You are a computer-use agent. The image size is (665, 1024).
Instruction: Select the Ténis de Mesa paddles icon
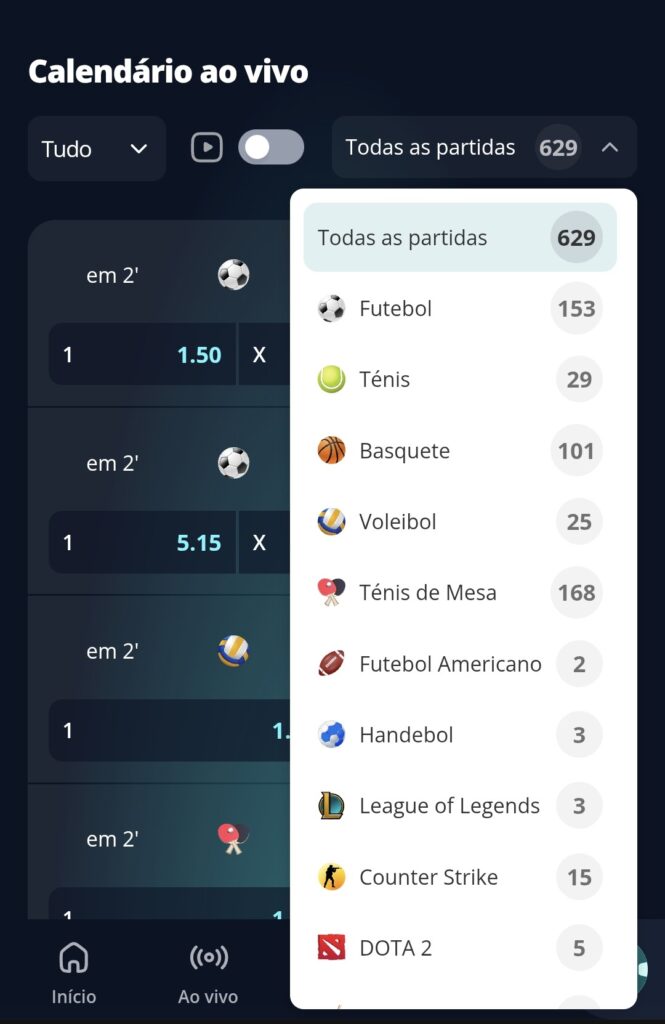click(x=329, y=593)
